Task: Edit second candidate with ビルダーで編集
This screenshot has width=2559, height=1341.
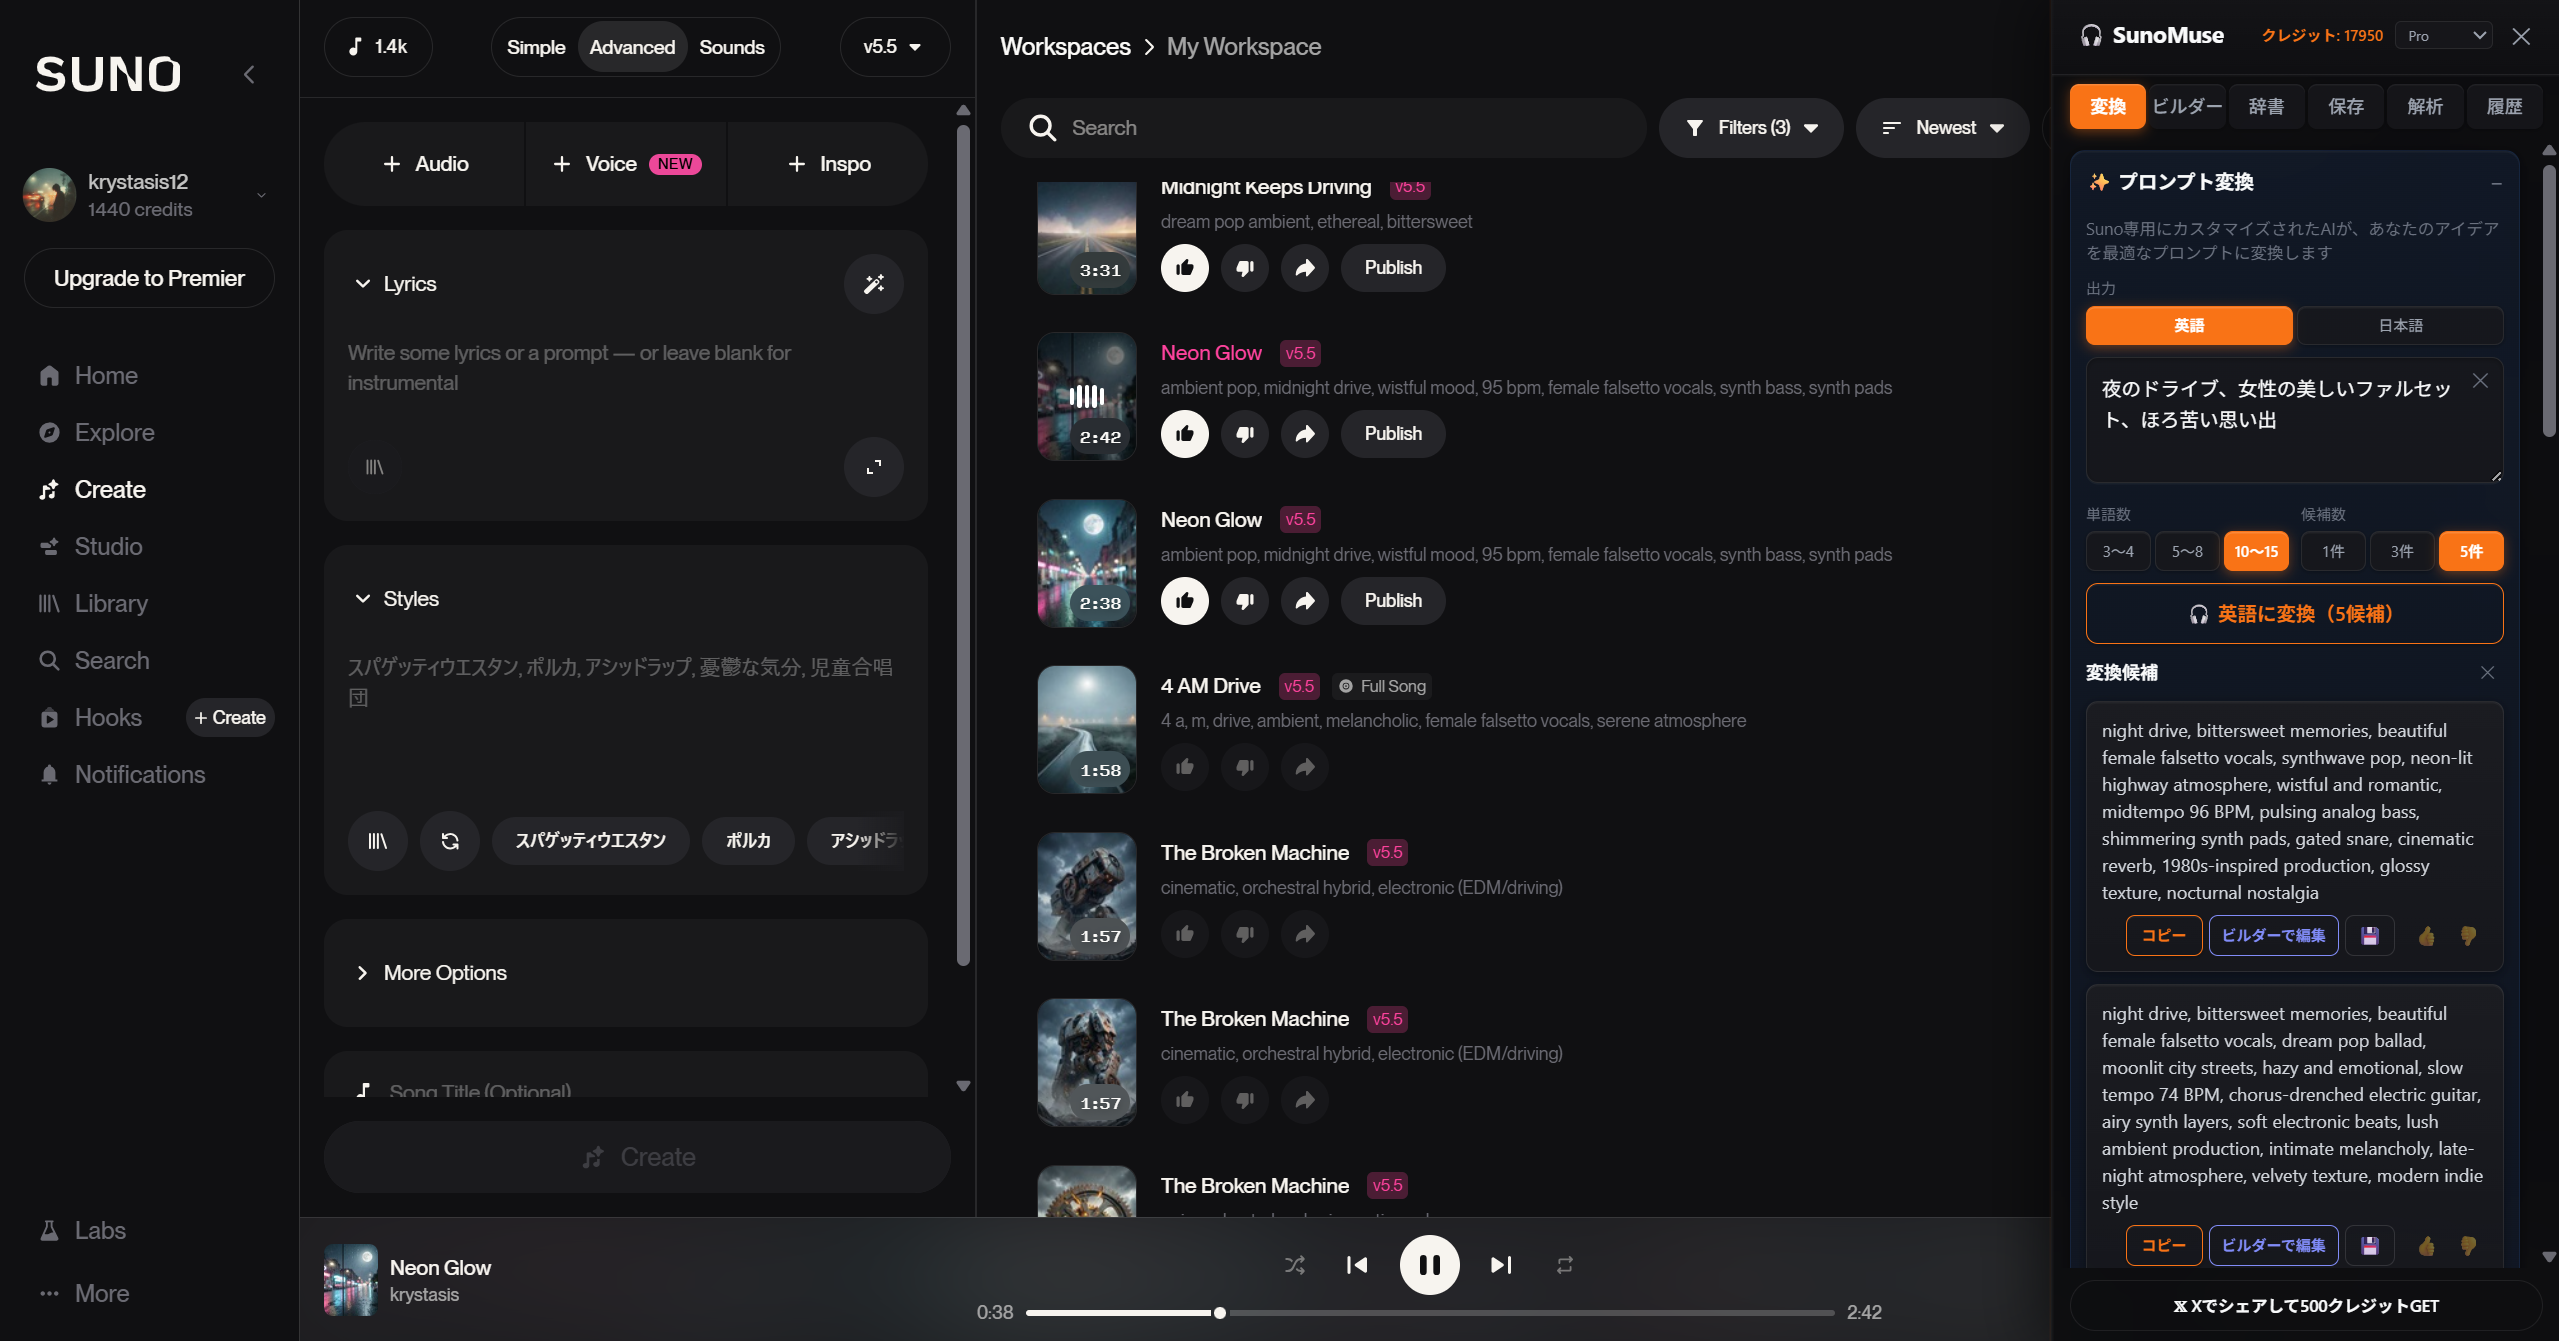Action: tap(2273, 1246)
